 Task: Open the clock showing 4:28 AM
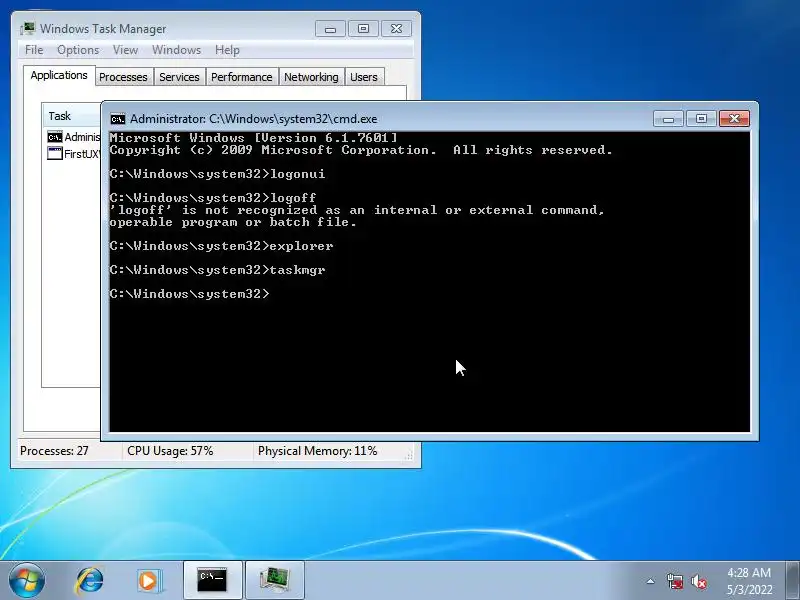pos(749,581)
